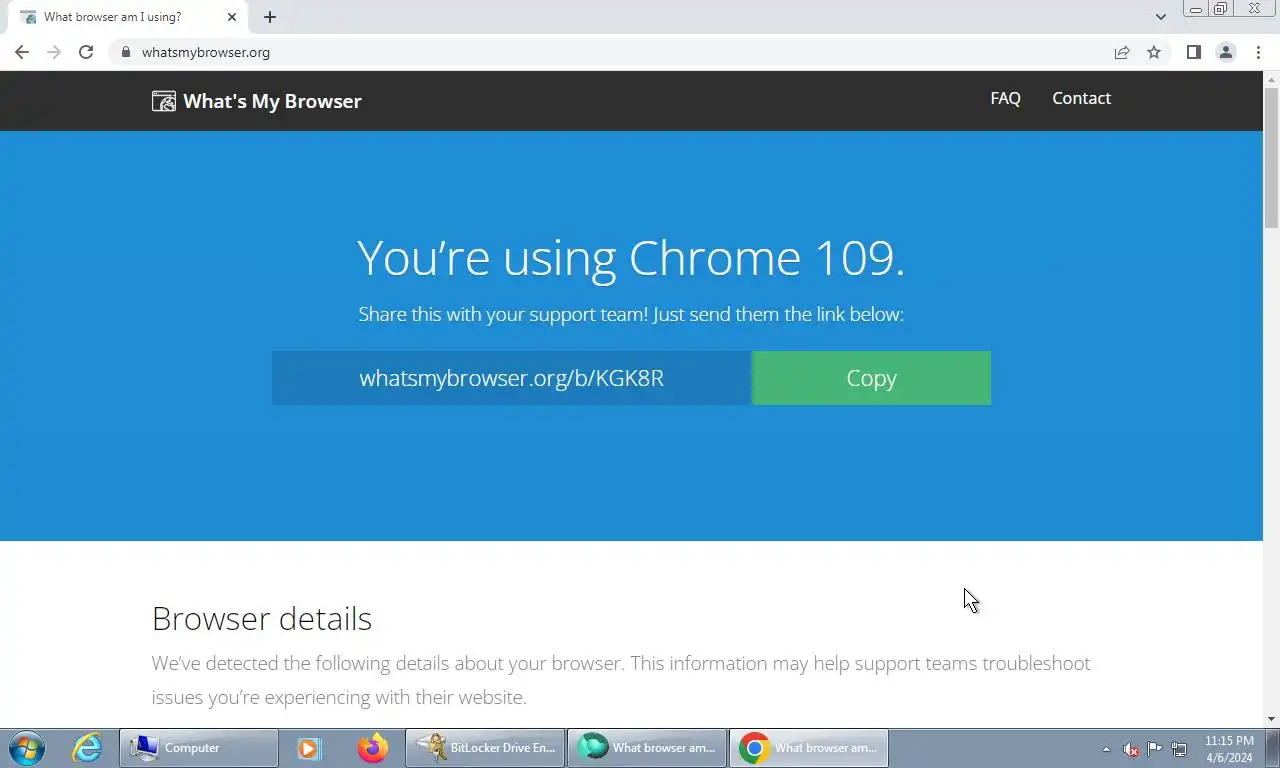Click the scrollbar up arrow

click(x=1272, y=78)
